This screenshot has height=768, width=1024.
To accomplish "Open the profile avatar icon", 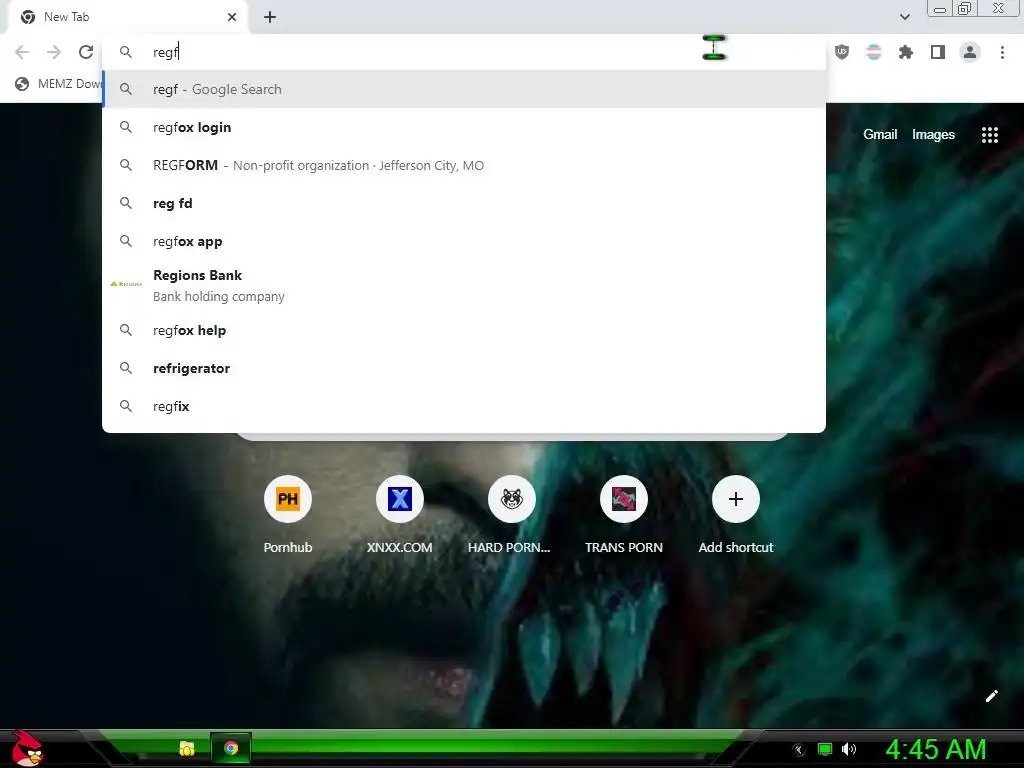I will click(970, 52).
